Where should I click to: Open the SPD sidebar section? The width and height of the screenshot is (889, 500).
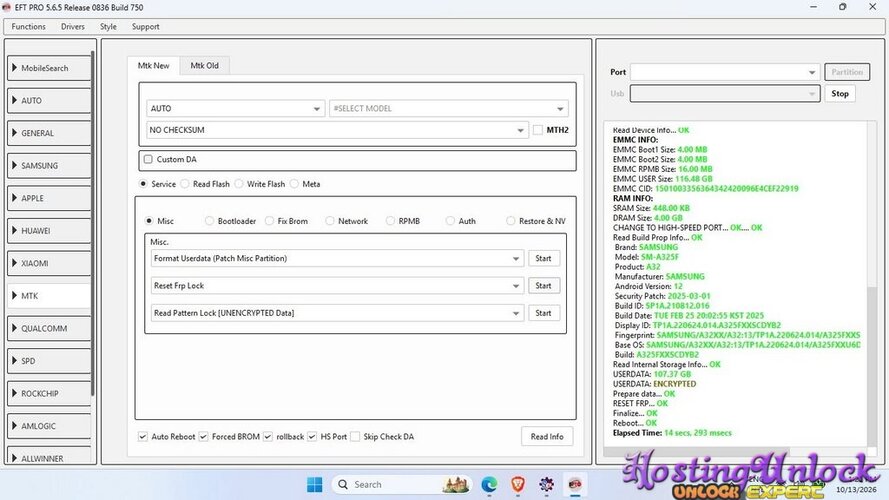pos(49,361)
